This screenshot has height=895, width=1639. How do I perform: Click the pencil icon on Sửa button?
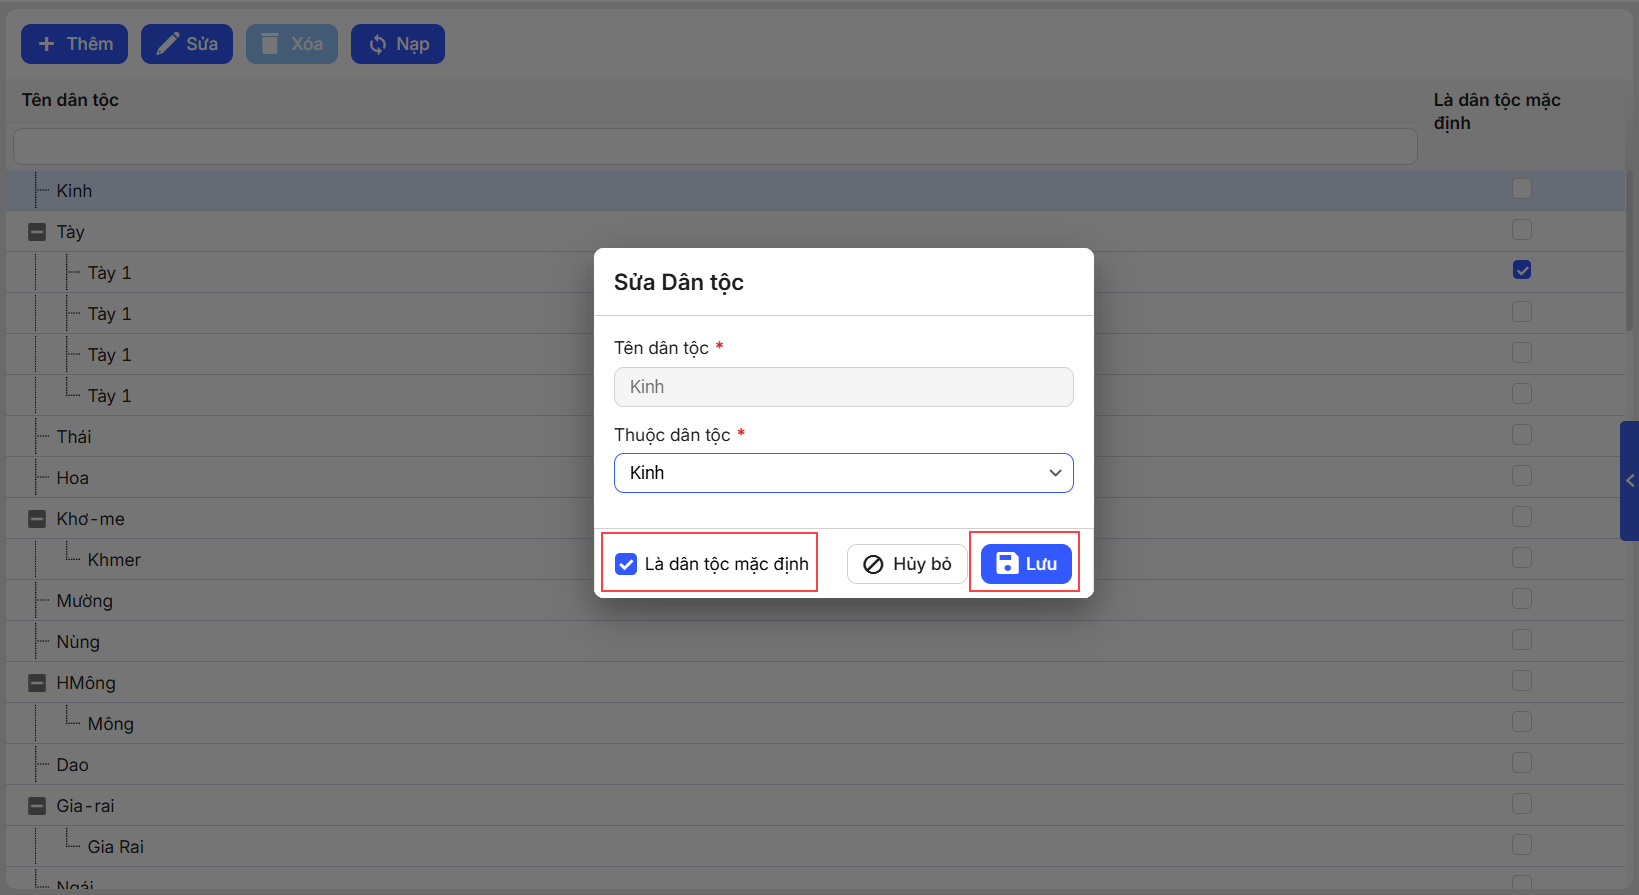(167, 44)
